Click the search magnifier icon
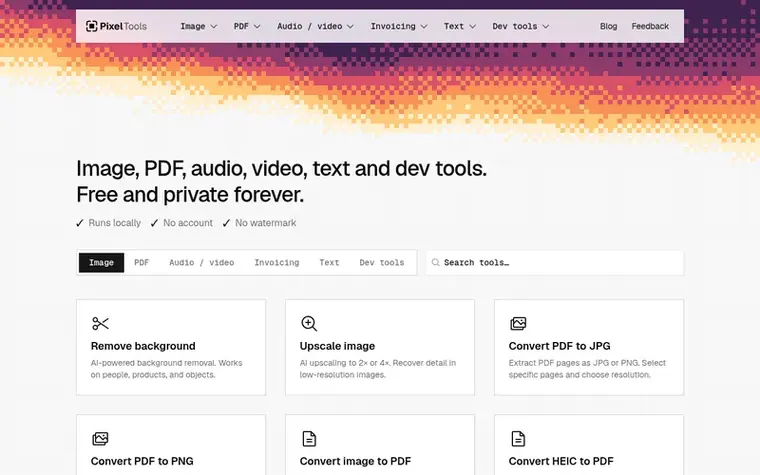This screenshot has width=760, height=475. pos(435,262)
